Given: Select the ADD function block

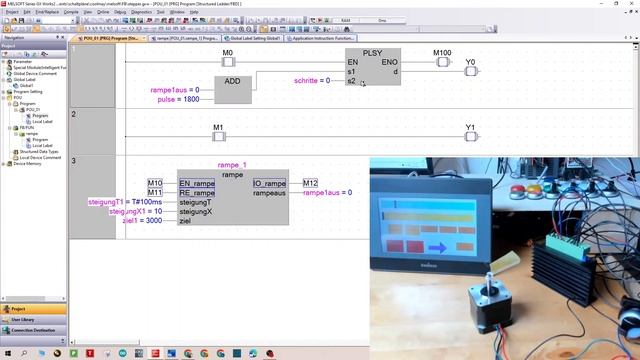Looking at the screenshot, I should tap(233, 90).
